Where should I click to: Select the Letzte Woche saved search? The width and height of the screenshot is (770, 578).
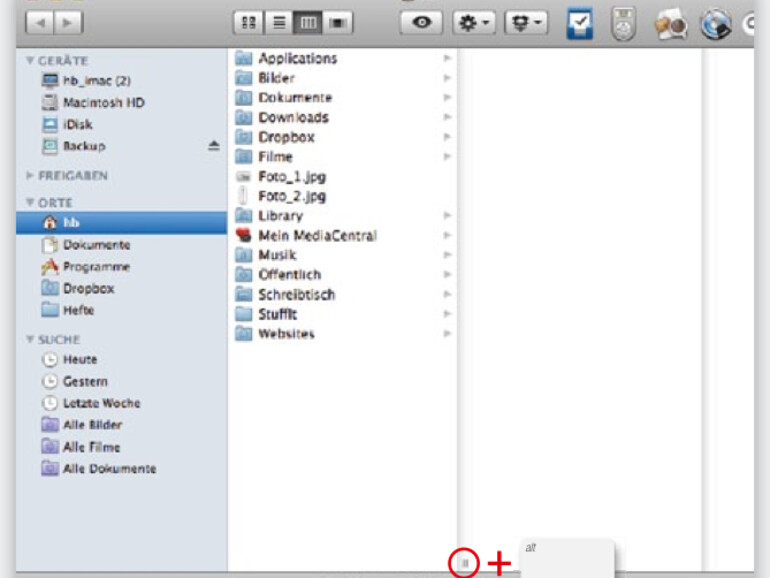[121, 403]
